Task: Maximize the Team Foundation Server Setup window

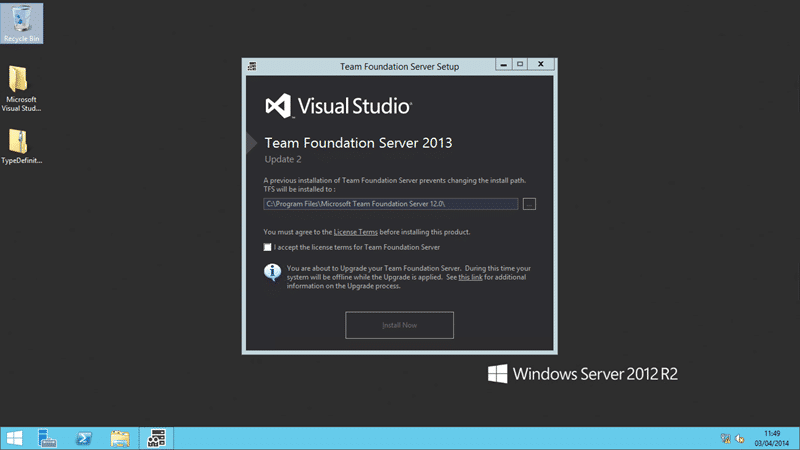Action: point(520,64)
